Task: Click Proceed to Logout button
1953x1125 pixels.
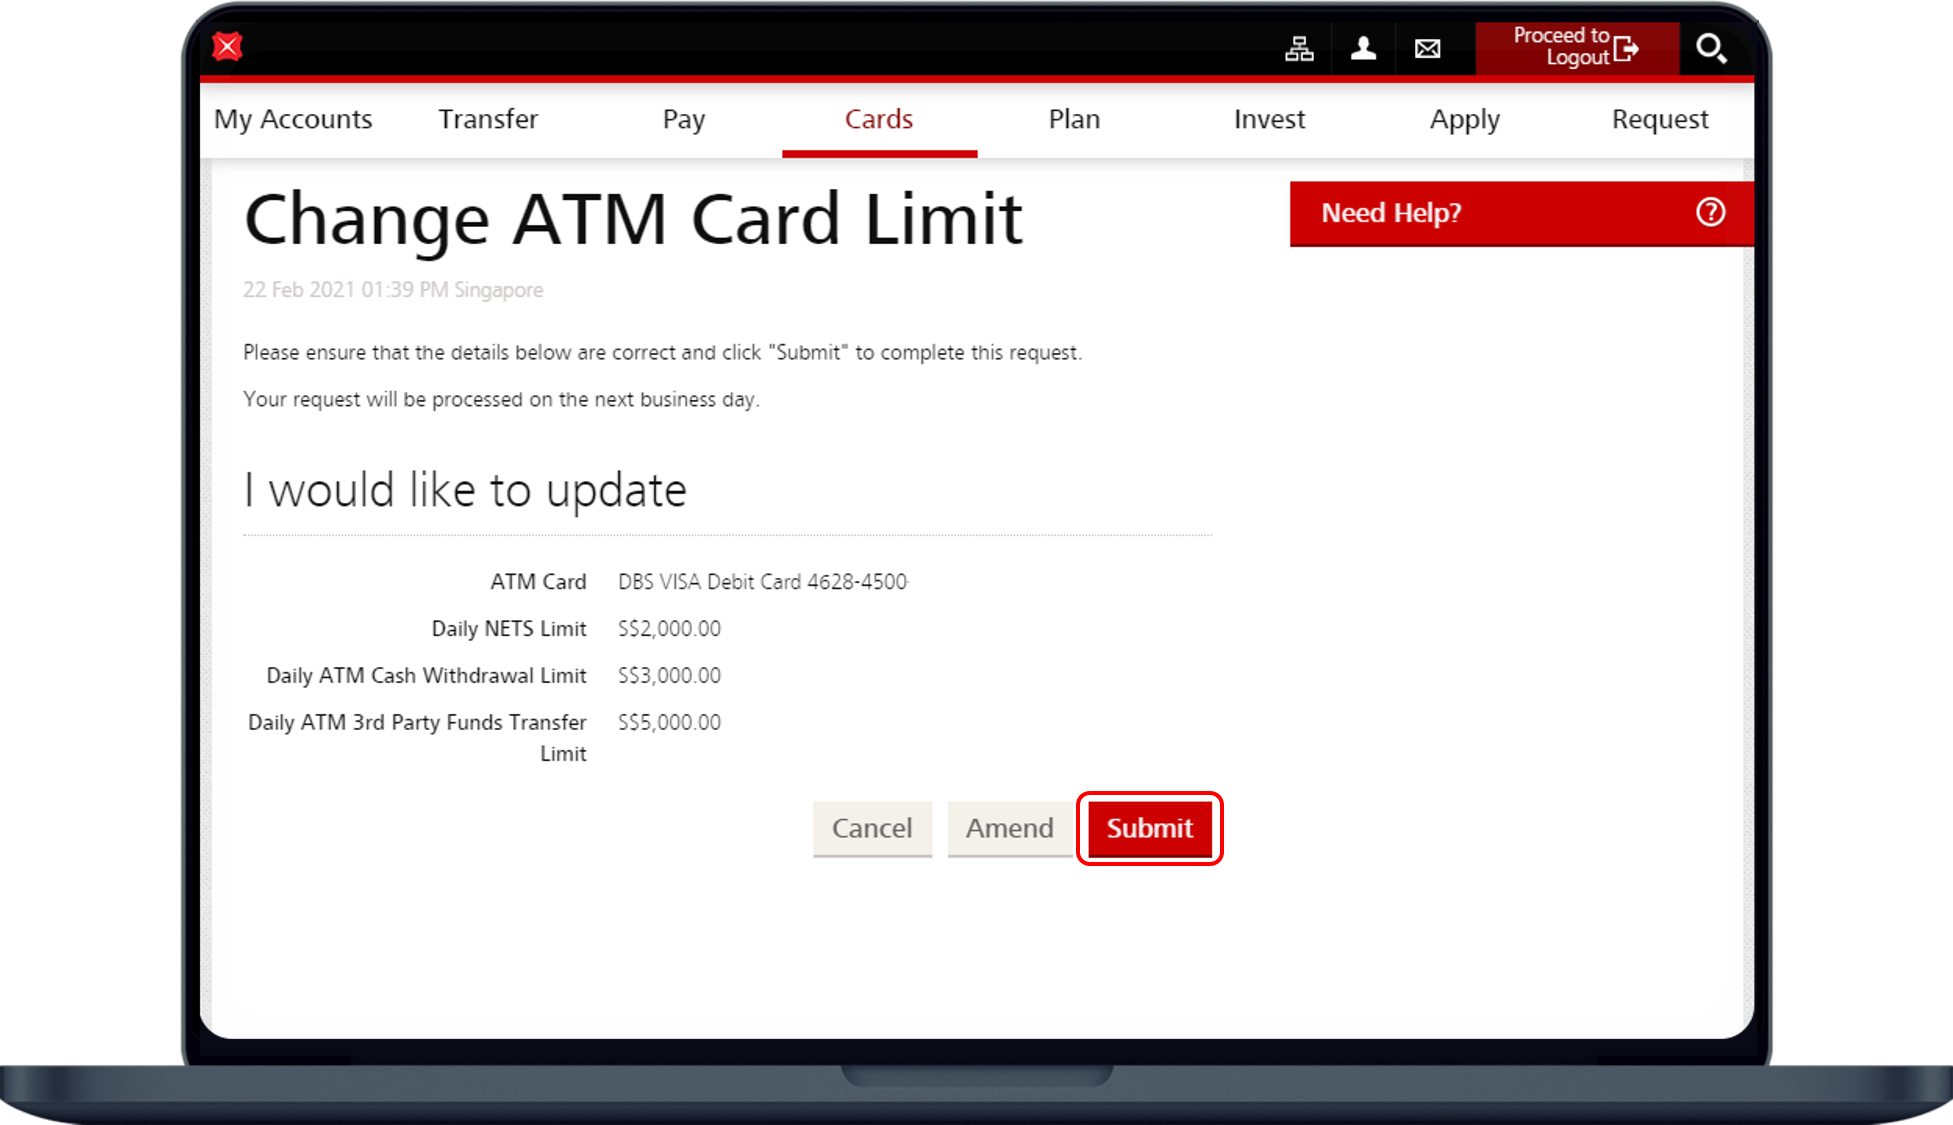Action: click(x=1560, y=47)
